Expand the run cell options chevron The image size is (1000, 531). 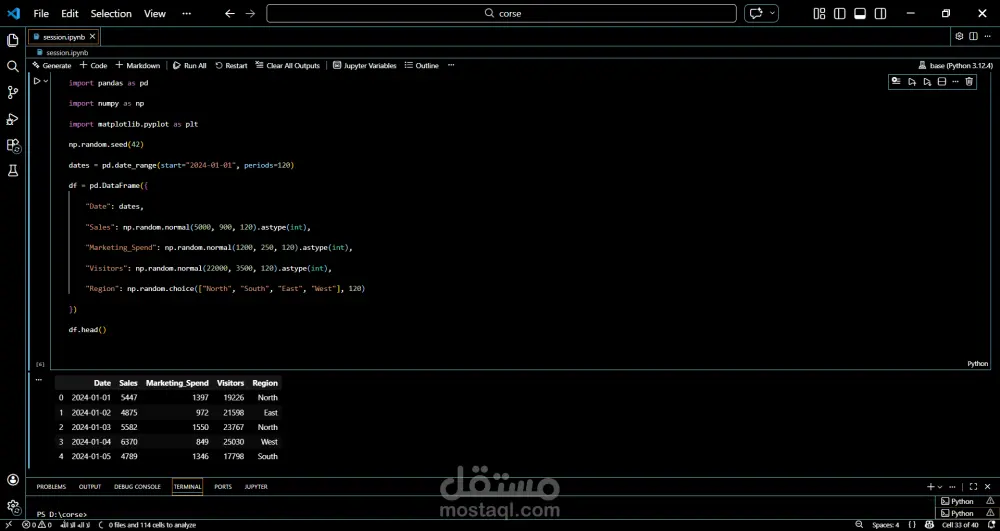pos(46,81)
